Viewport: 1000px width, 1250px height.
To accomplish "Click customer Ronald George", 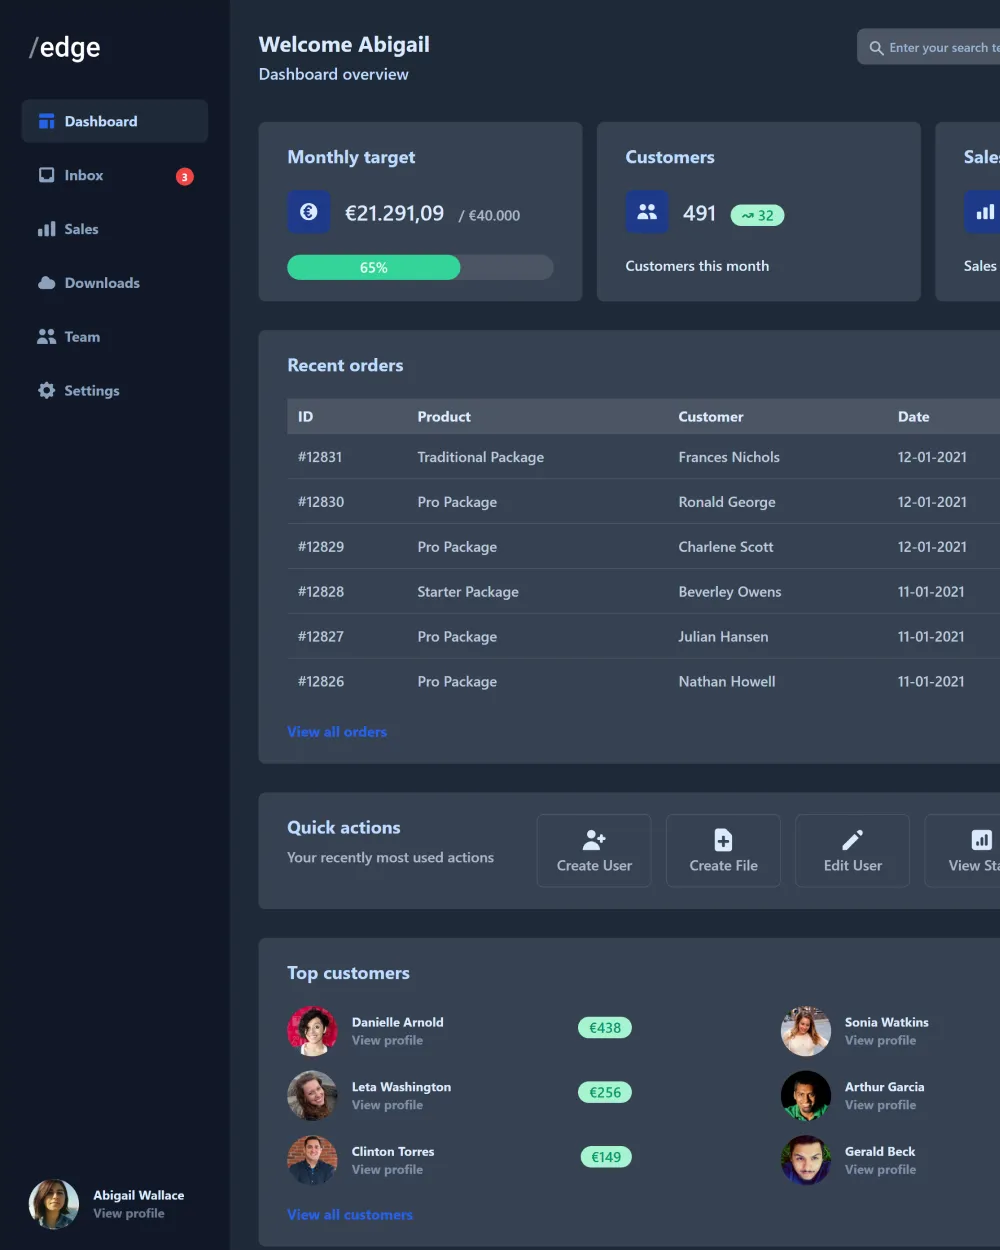I will tap(727, 502).
